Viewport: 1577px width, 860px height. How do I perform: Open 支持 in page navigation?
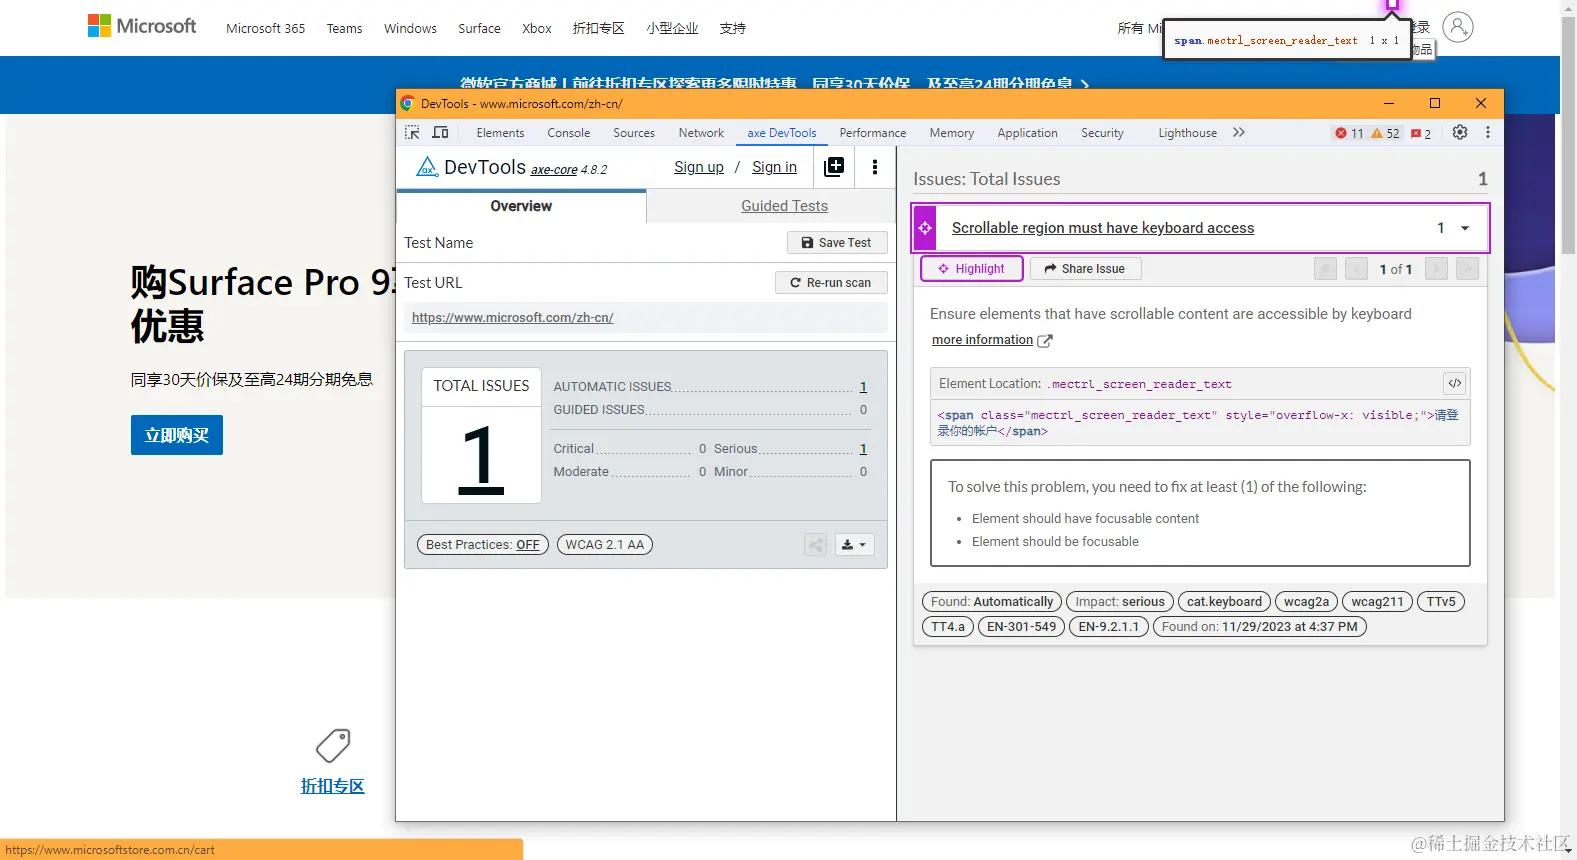(x=733, y=28)
